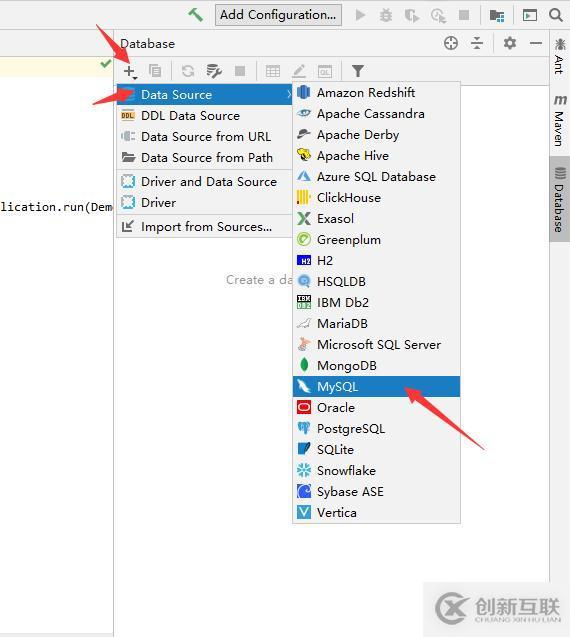The width and height of the screenshot is (570, 637).
Task: Select ClickHouse data source
Action: [x=376, y=198]
